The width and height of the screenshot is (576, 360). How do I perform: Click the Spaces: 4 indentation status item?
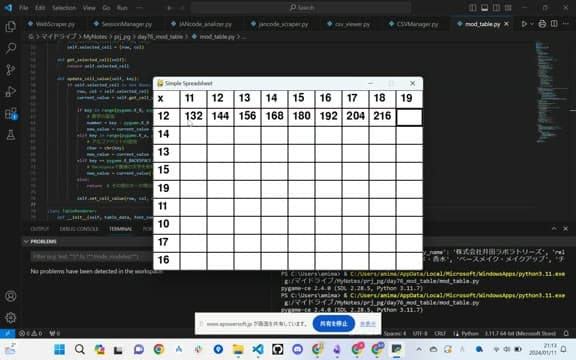(x=395, y=334)
